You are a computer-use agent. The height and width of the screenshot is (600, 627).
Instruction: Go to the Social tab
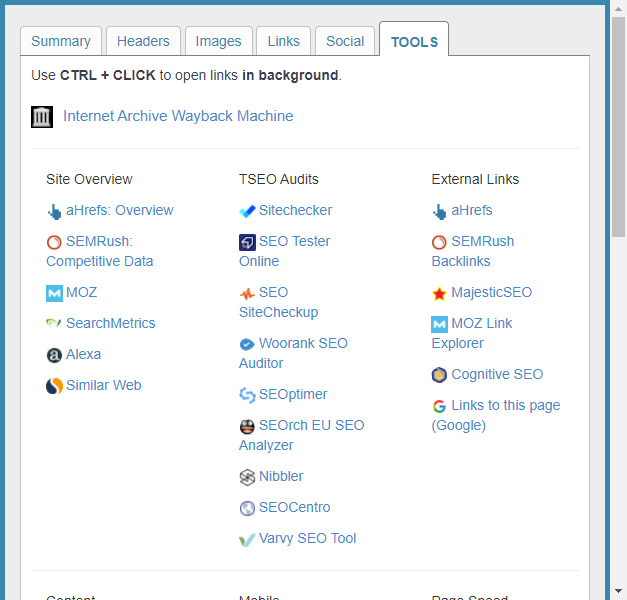pyautogui.click(x=345, y=41)
